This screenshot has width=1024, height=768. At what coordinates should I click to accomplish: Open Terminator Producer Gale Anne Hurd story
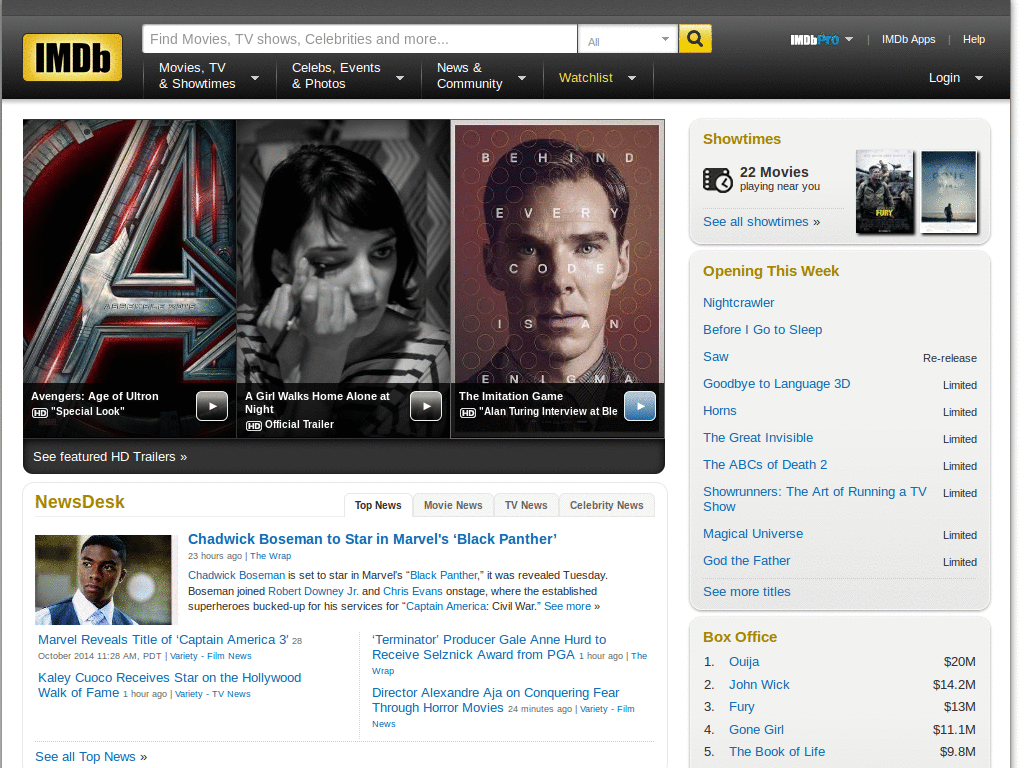[x=488, y=647]
